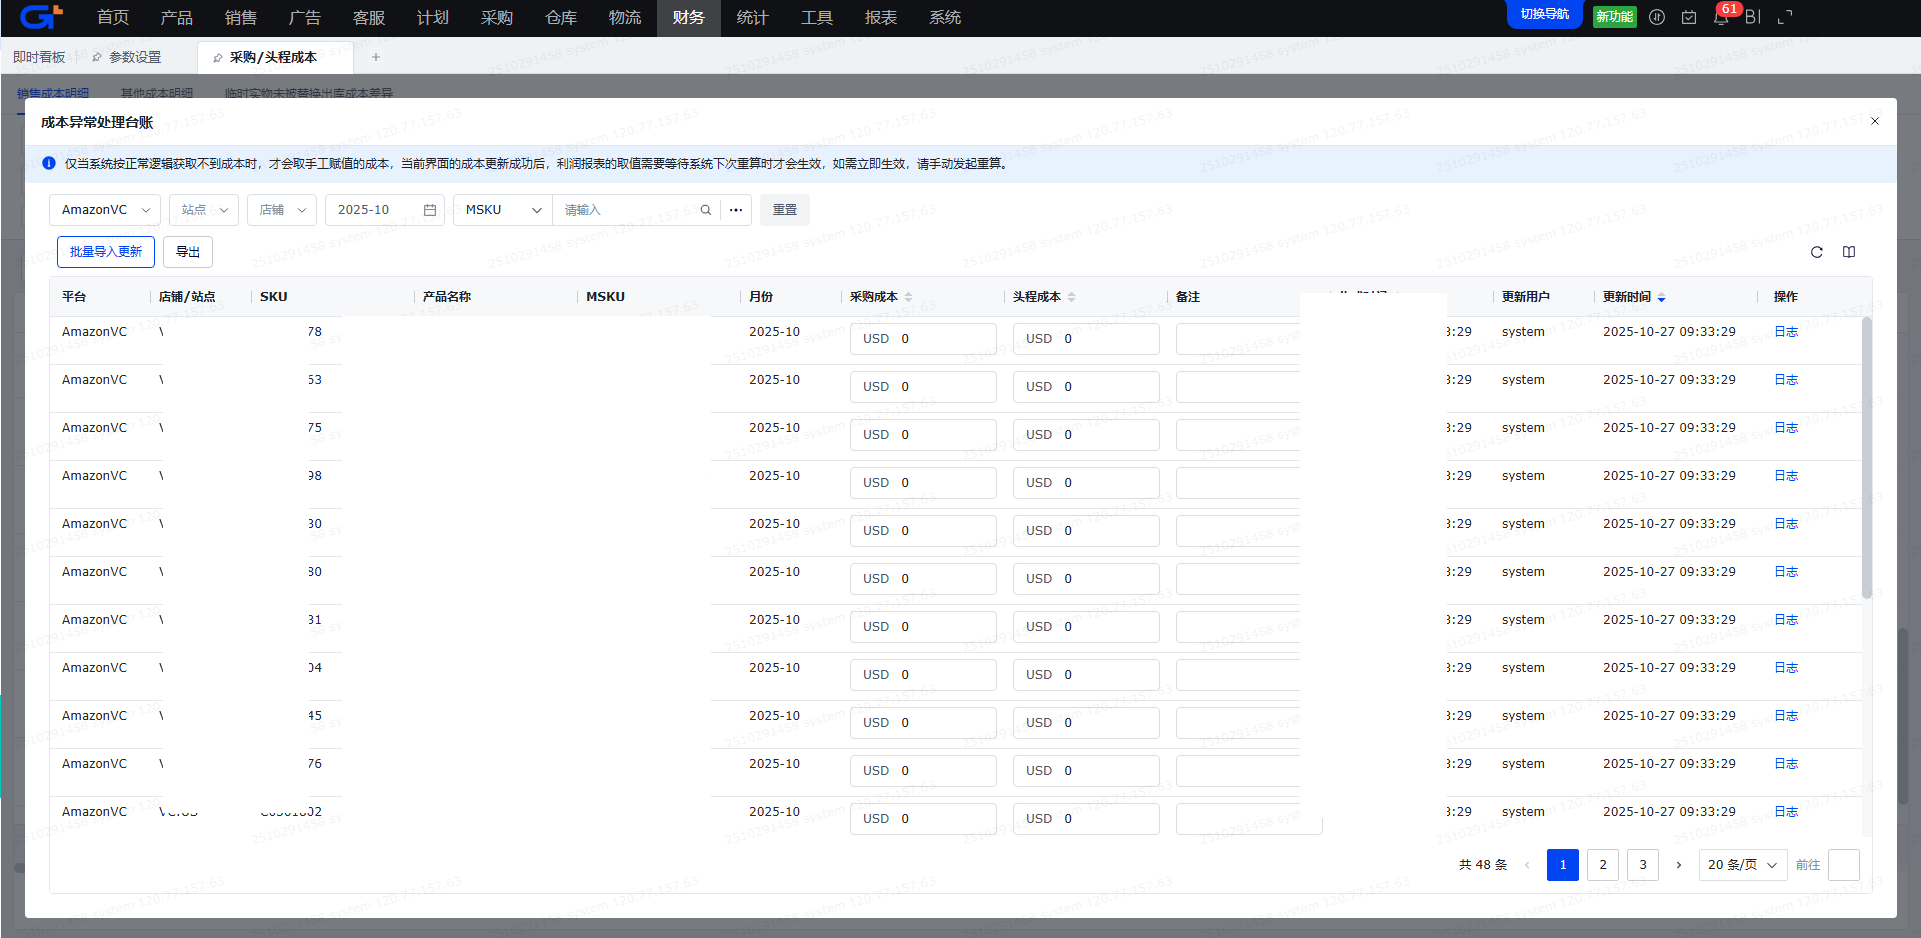Open the 仓库 menu in top navigation
Viewport: 1921px width, 938px height.
[561, 18]
